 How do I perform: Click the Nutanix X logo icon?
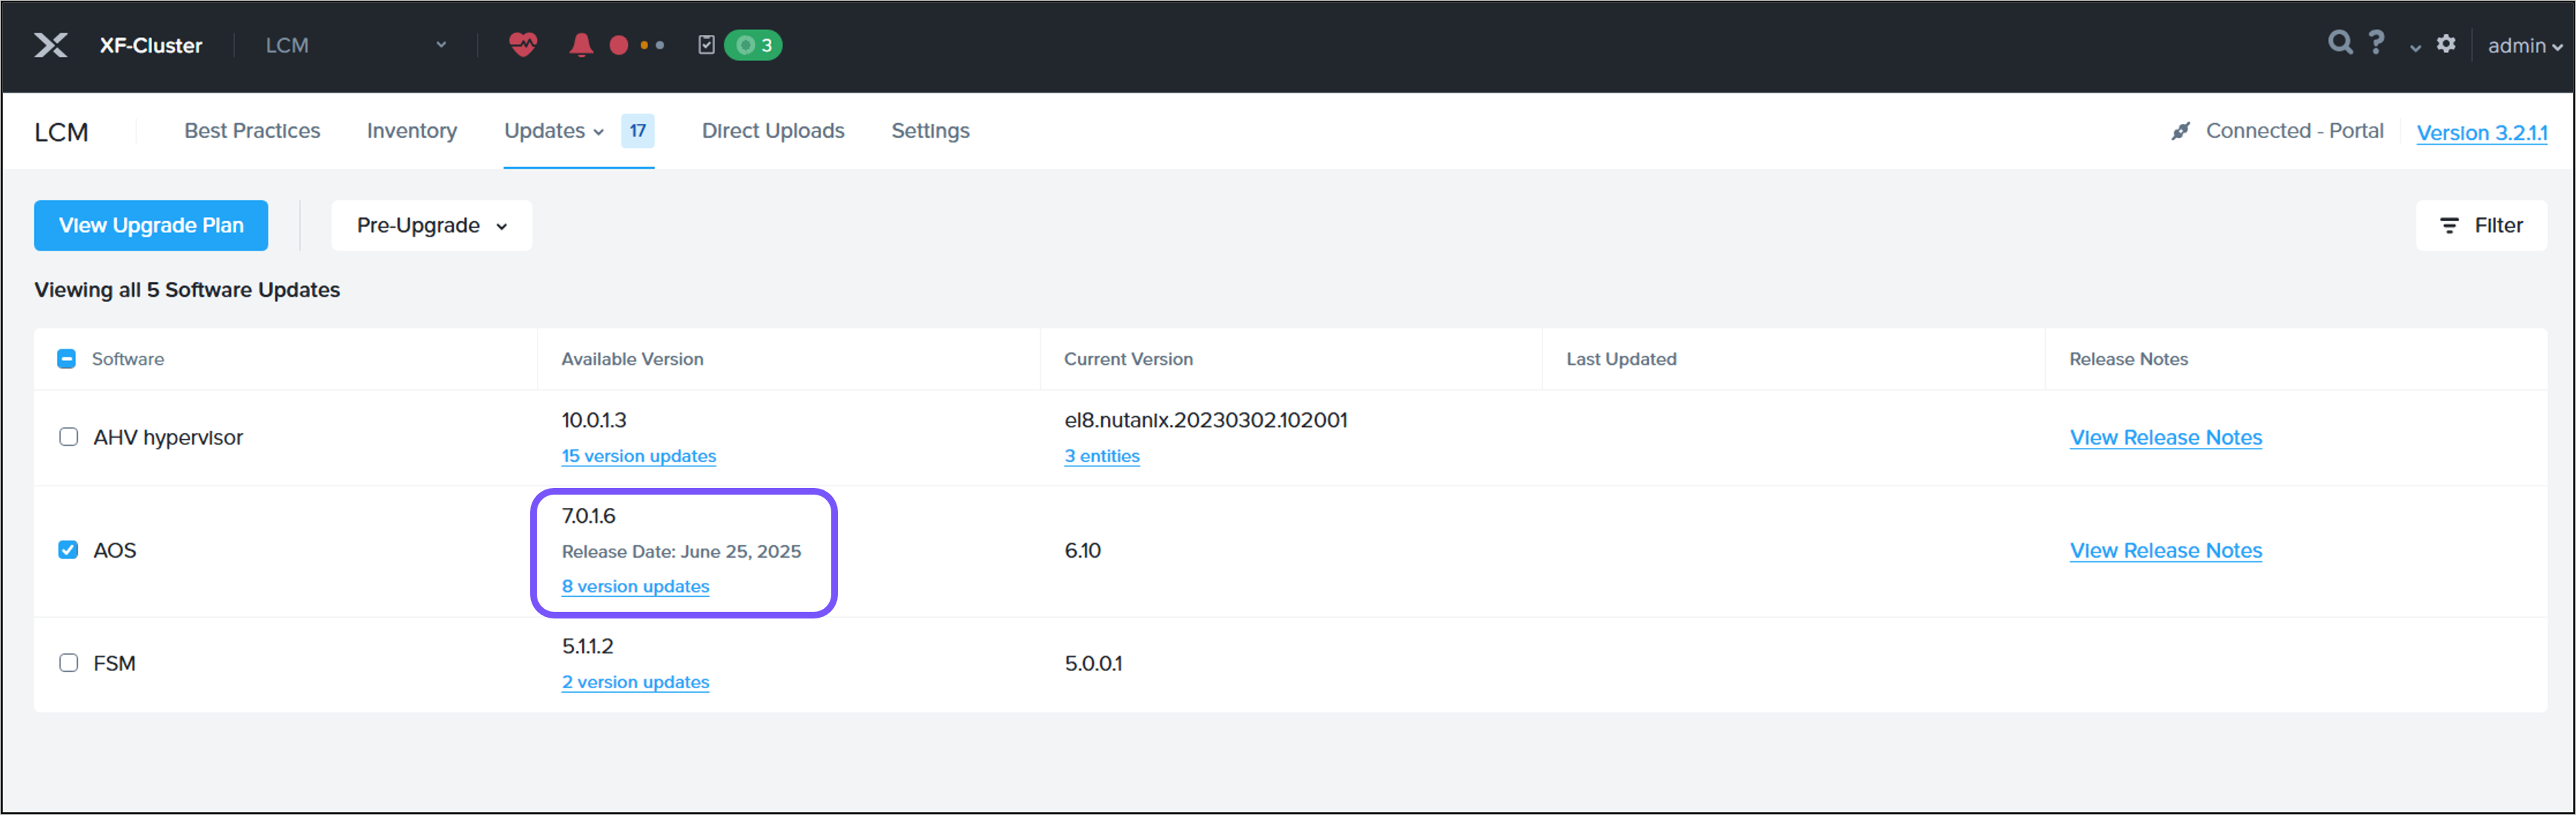click(51, 45)
